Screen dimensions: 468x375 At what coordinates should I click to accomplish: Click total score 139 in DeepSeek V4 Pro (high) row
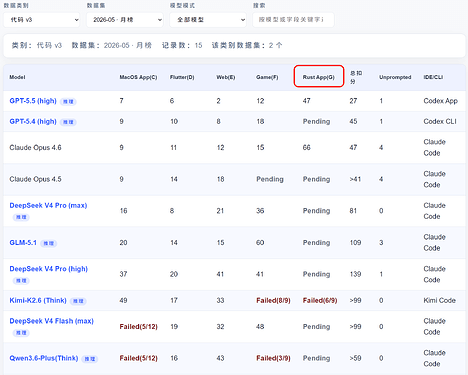355,274
